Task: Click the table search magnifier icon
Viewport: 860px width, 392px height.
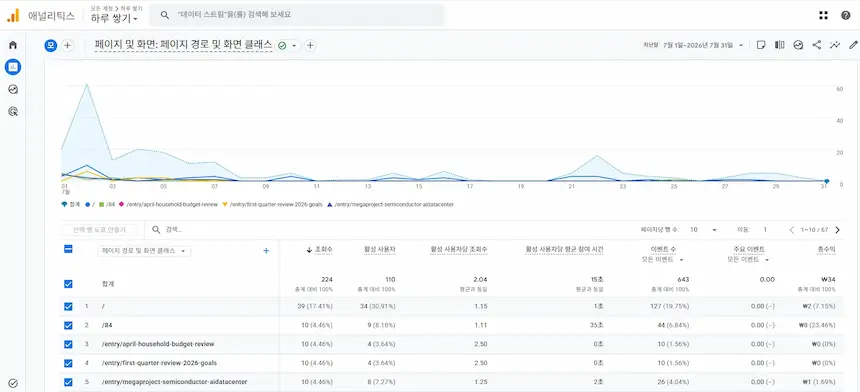Action: click(x=156, y=230)
